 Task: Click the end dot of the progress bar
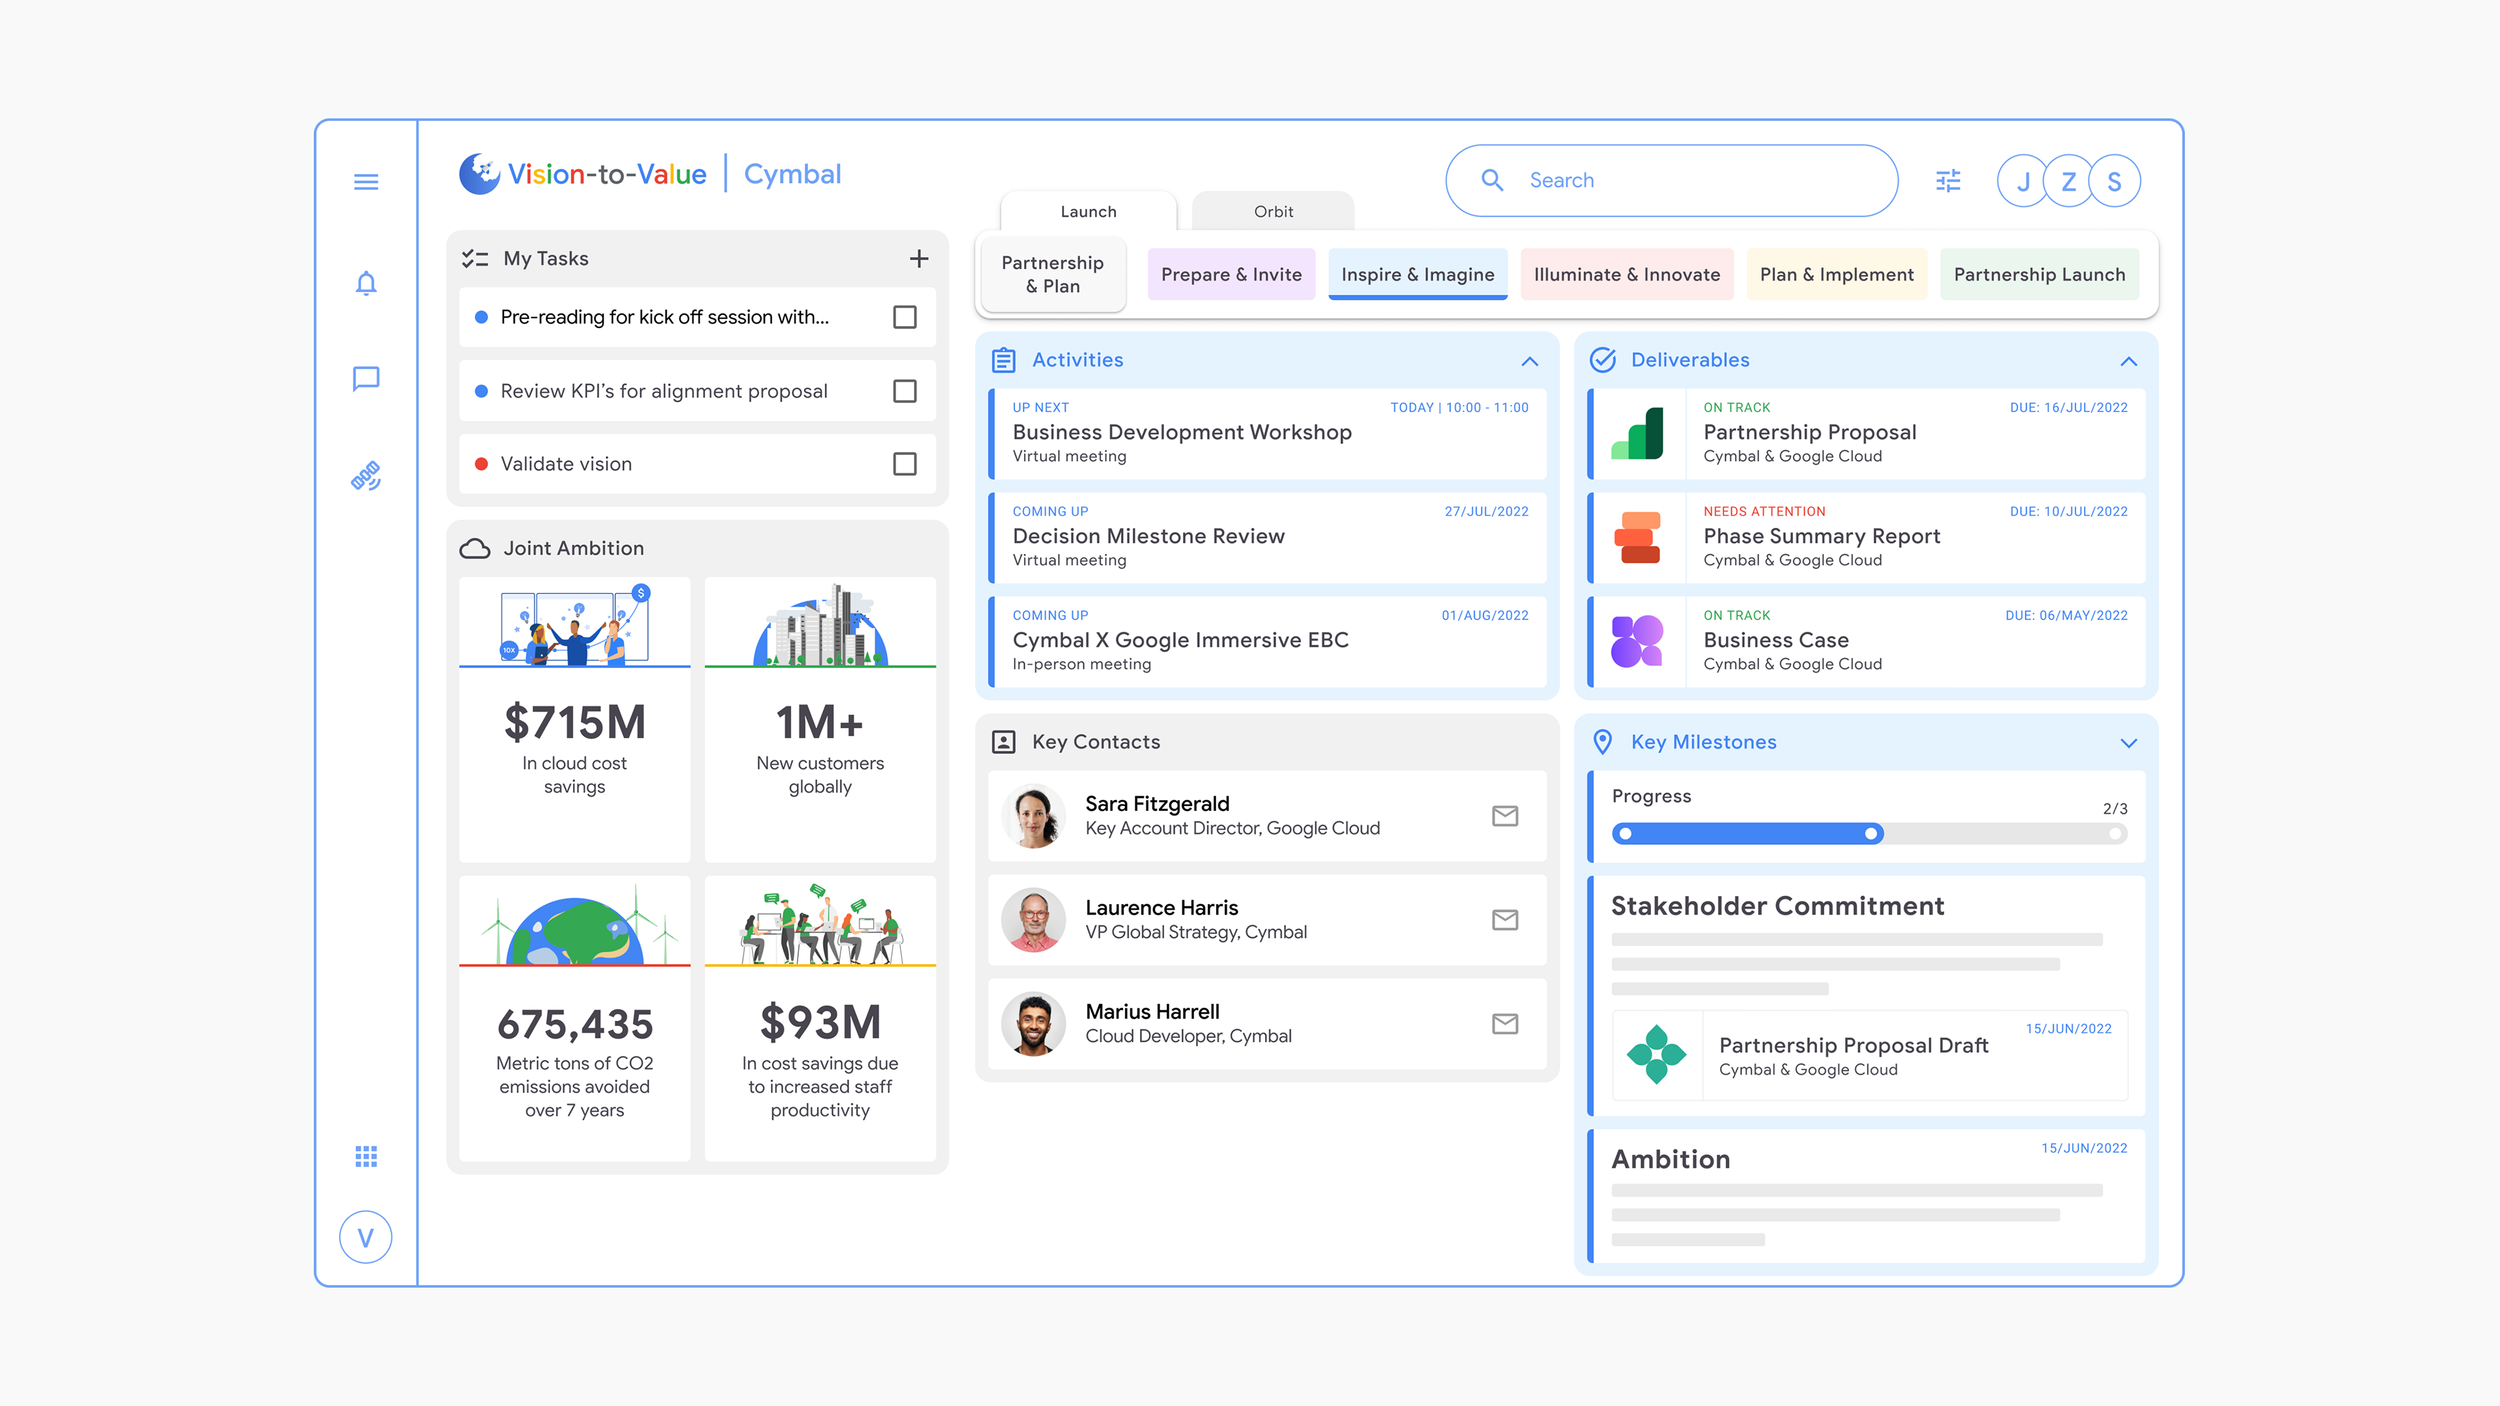point(2115,834)
